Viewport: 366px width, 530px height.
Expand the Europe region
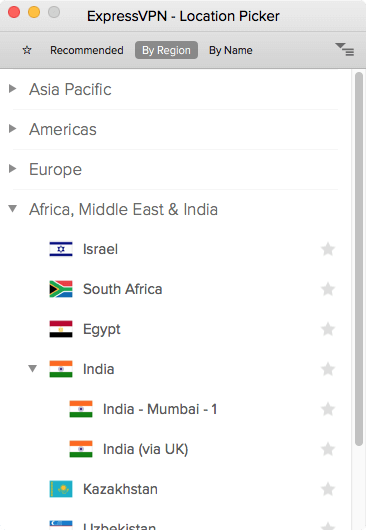coord(13,169)
